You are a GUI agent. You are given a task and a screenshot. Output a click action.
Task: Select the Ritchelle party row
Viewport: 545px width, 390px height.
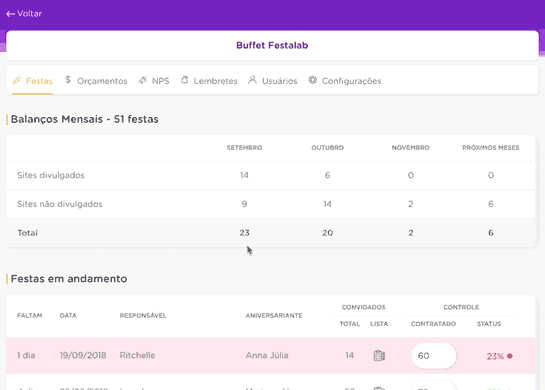pyautogui.click(x=271, y=356)
